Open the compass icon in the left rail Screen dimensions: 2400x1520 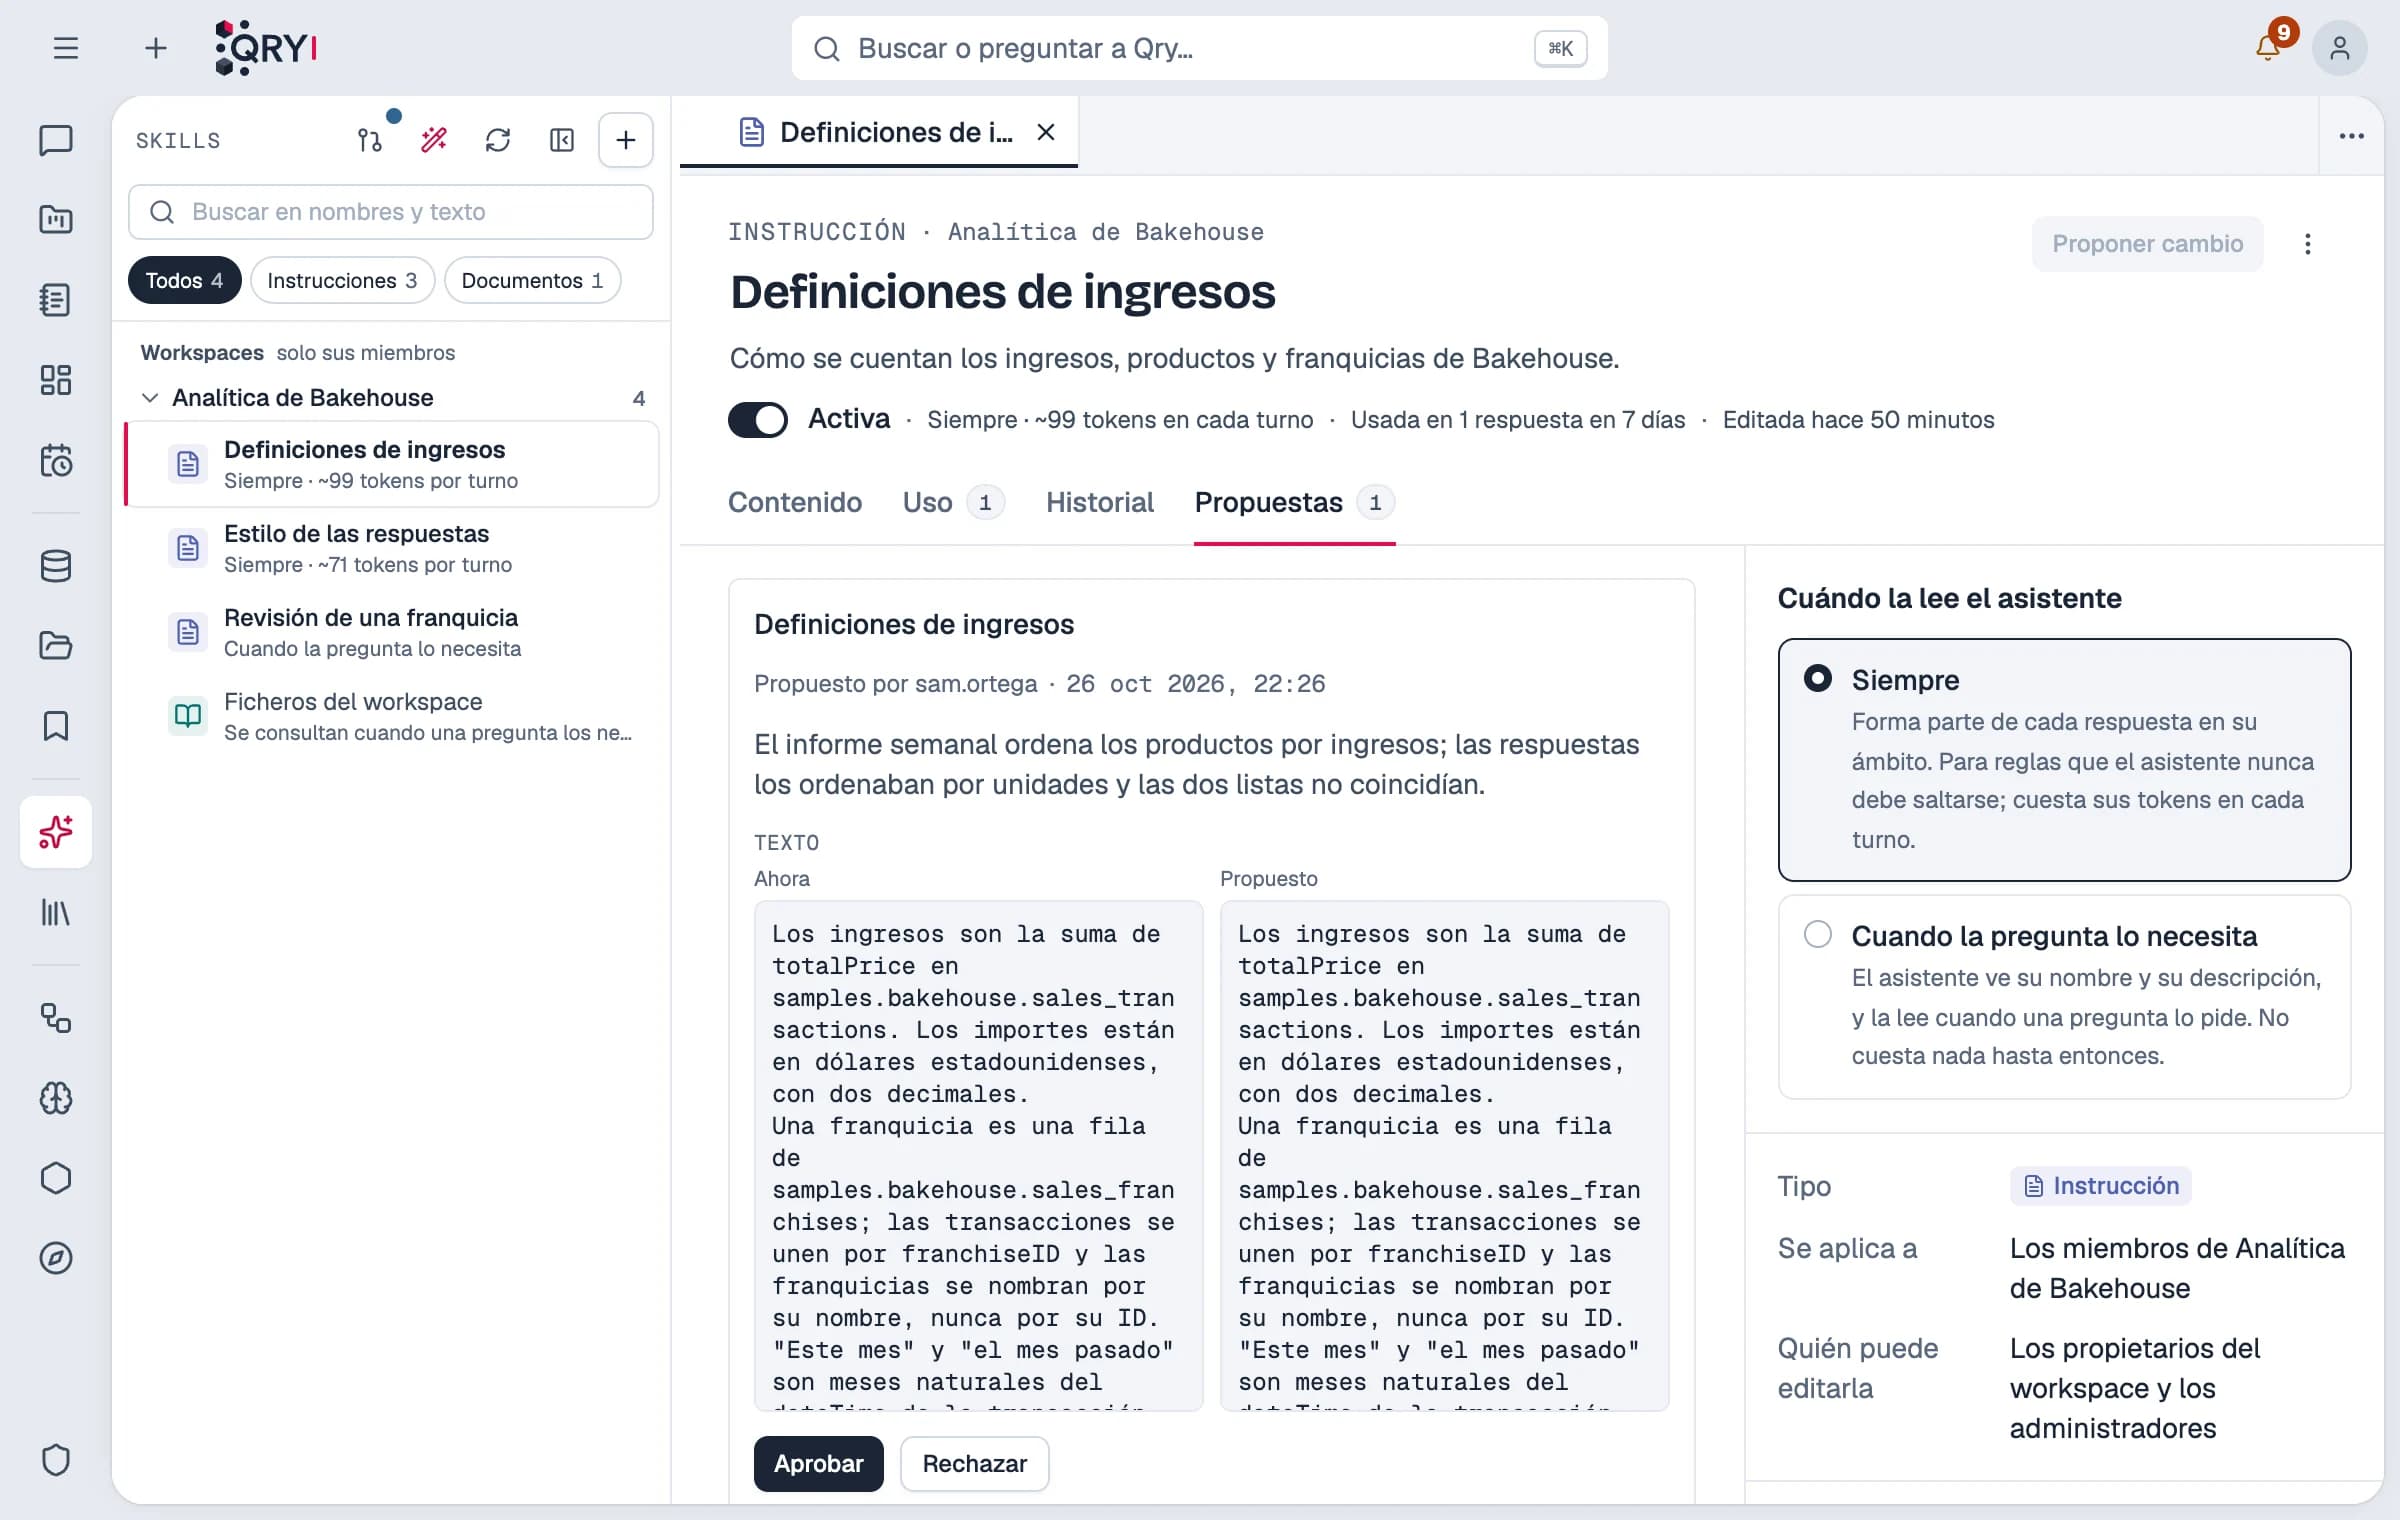click(x=56, y=1258)
